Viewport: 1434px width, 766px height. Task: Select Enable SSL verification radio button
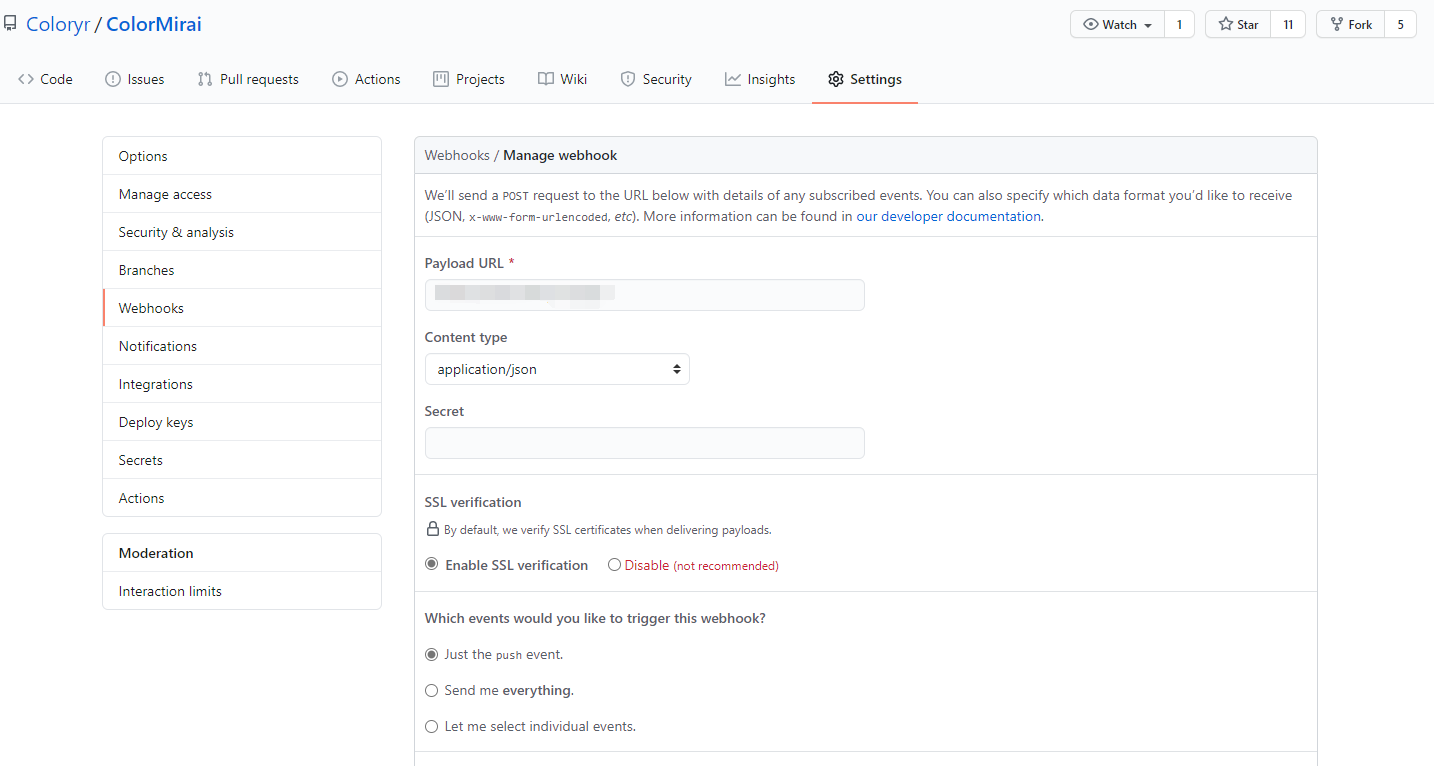tap(432, 564)
